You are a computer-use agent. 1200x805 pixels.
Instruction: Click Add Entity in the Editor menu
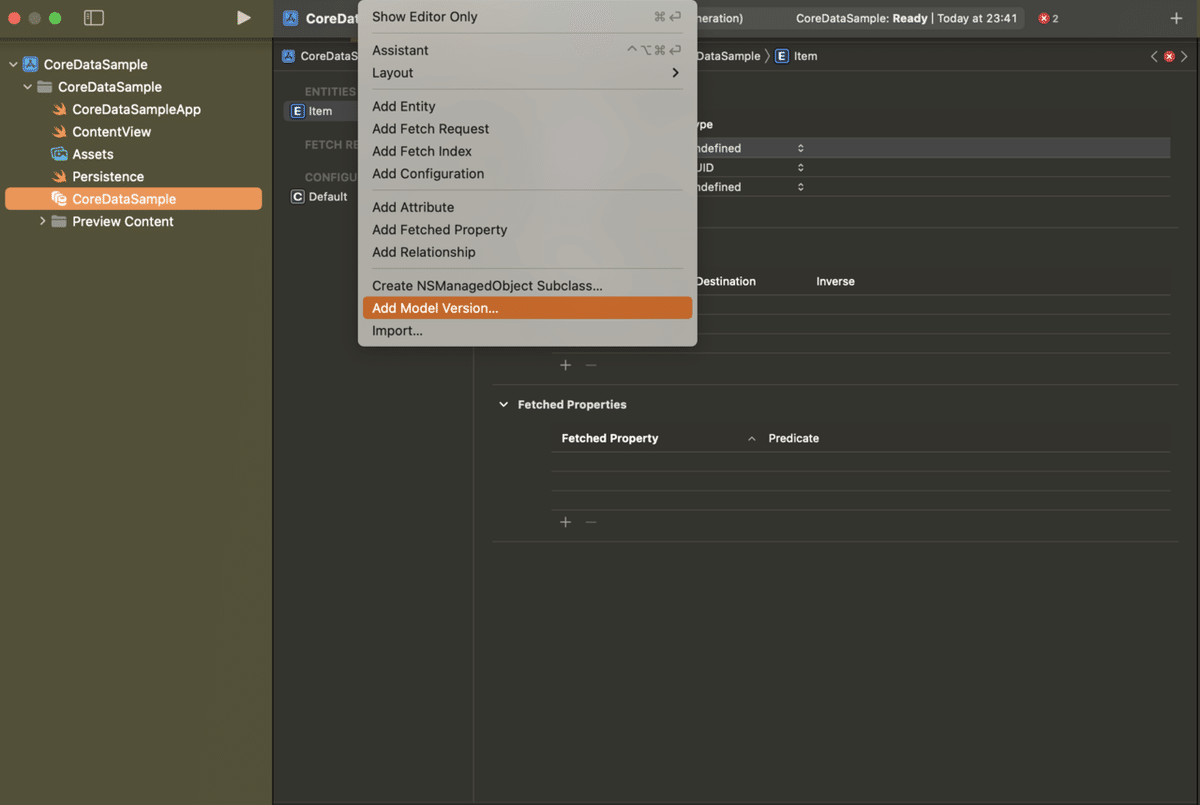coord(403,106)
